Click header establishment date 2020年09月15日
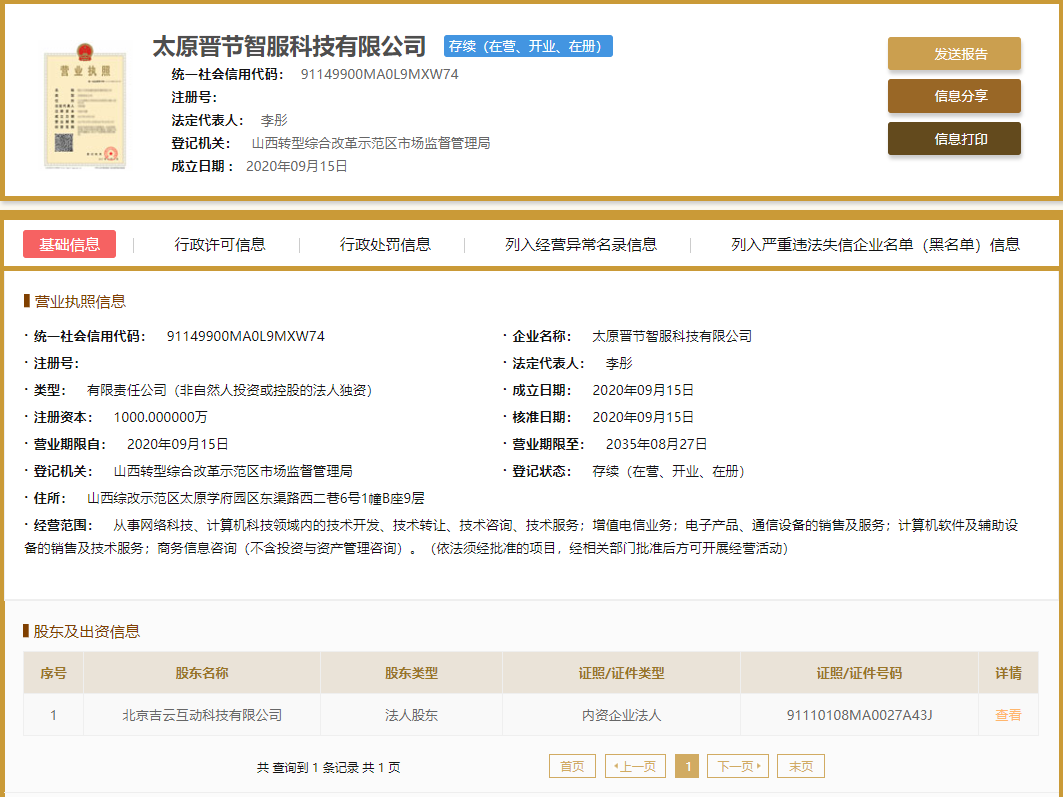 [x=297, y=167]
